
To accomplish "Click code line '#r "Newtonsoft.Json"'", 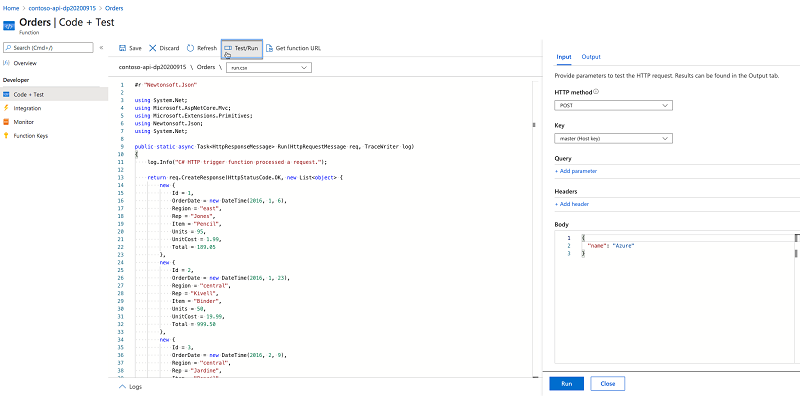I will pyautogui.click(x=166, y=85).
